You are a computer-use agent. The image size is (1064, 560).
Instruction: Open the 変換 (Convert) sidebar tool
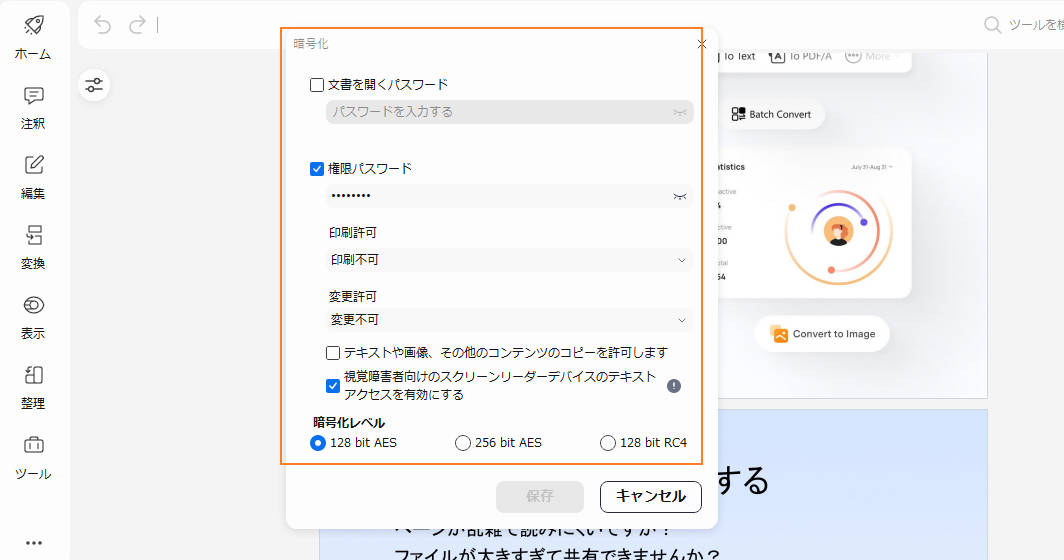tap(33, 248)
